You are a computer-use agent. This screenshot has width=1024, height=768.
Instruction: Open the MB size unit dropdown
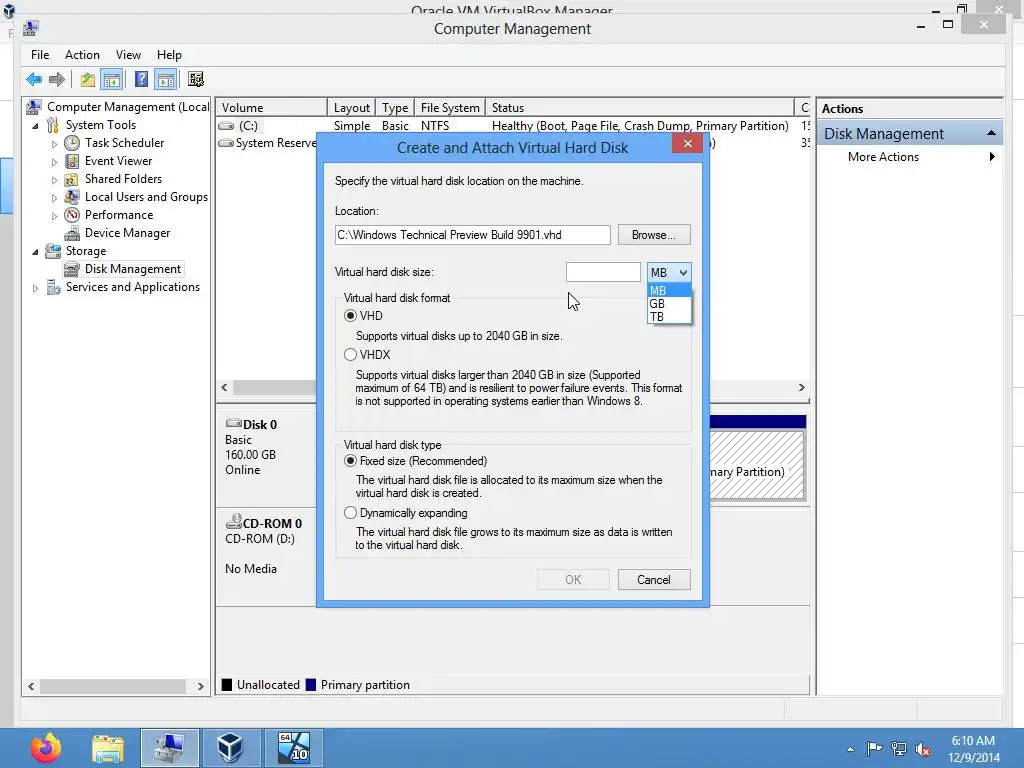(x=669, y=272)
